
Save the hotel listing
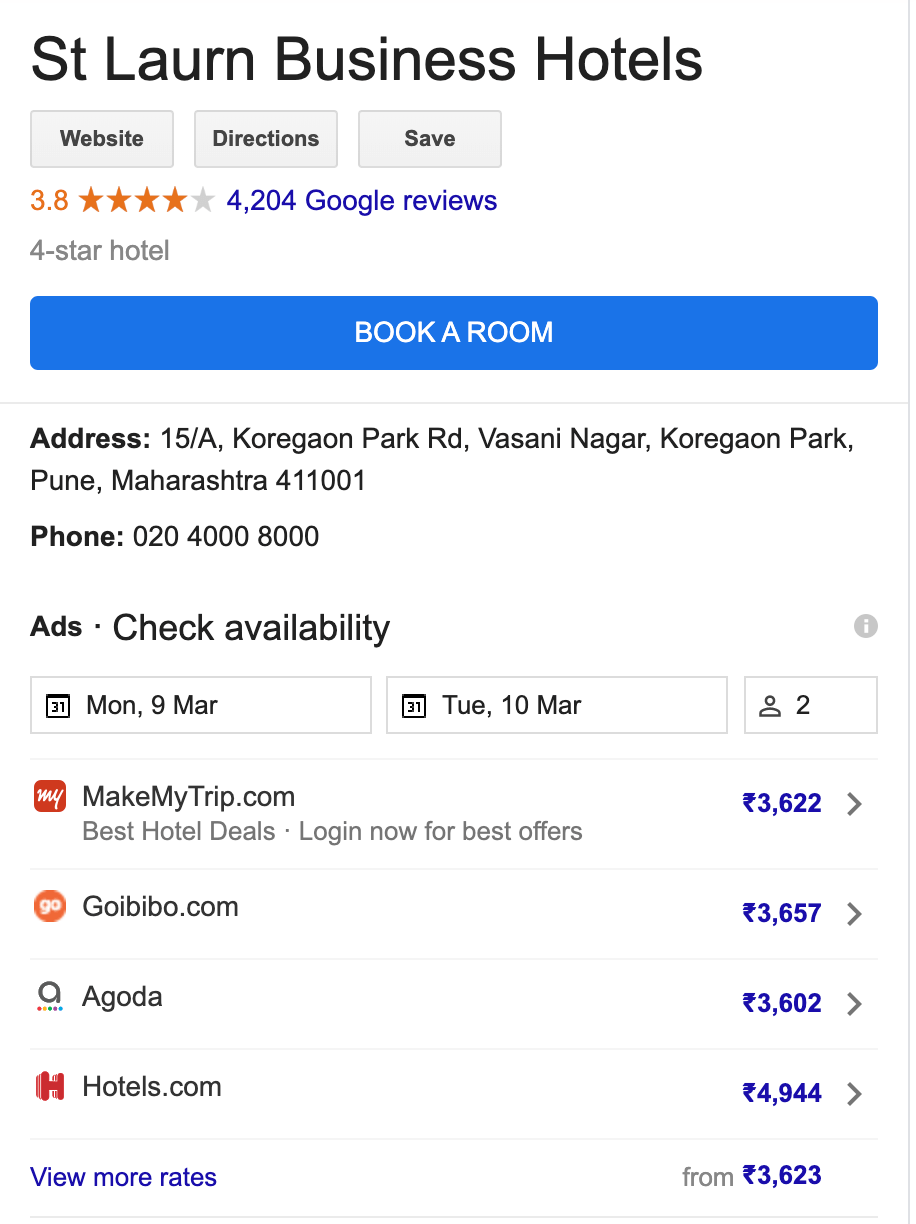tap(430, 139)
